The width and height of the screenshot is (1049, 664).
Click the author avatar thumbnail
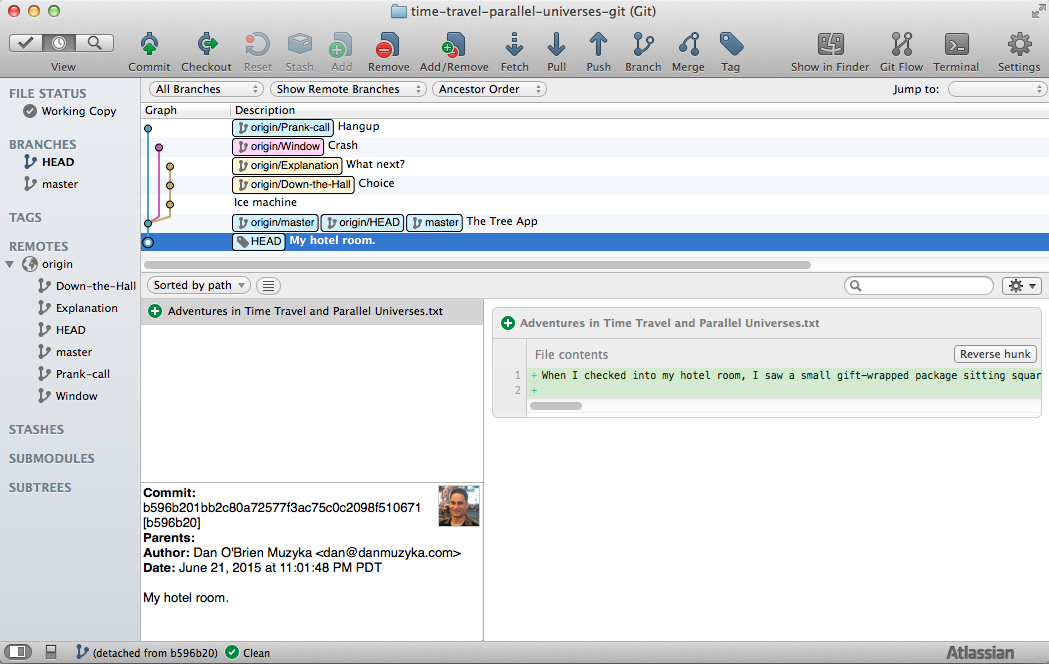coord(459,506)
